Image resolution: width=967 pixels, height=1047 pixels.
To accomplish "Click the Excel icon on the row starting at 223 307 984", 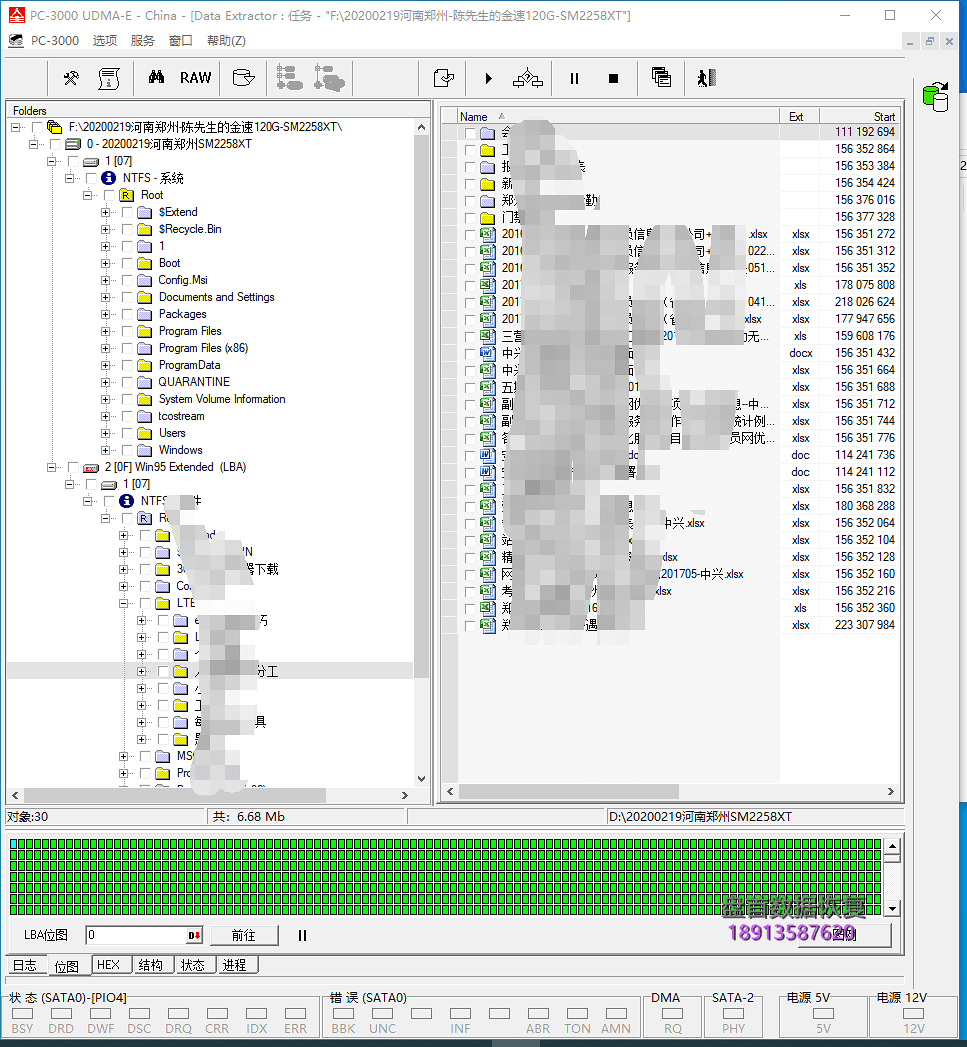I will pos(488,625).
